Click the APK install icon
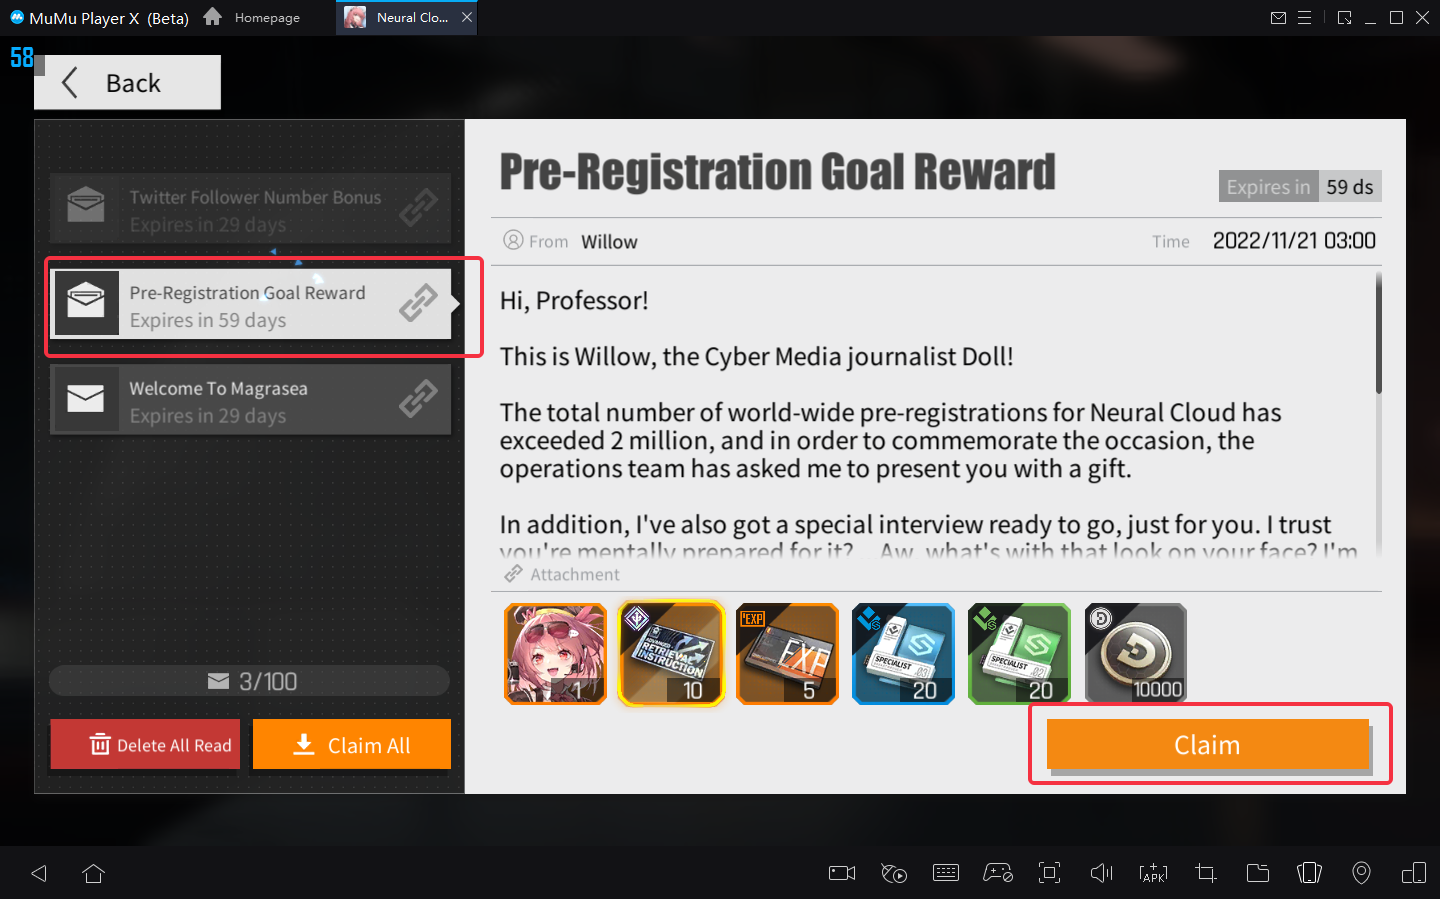 pyautogui.click(x=1153, y=873)
